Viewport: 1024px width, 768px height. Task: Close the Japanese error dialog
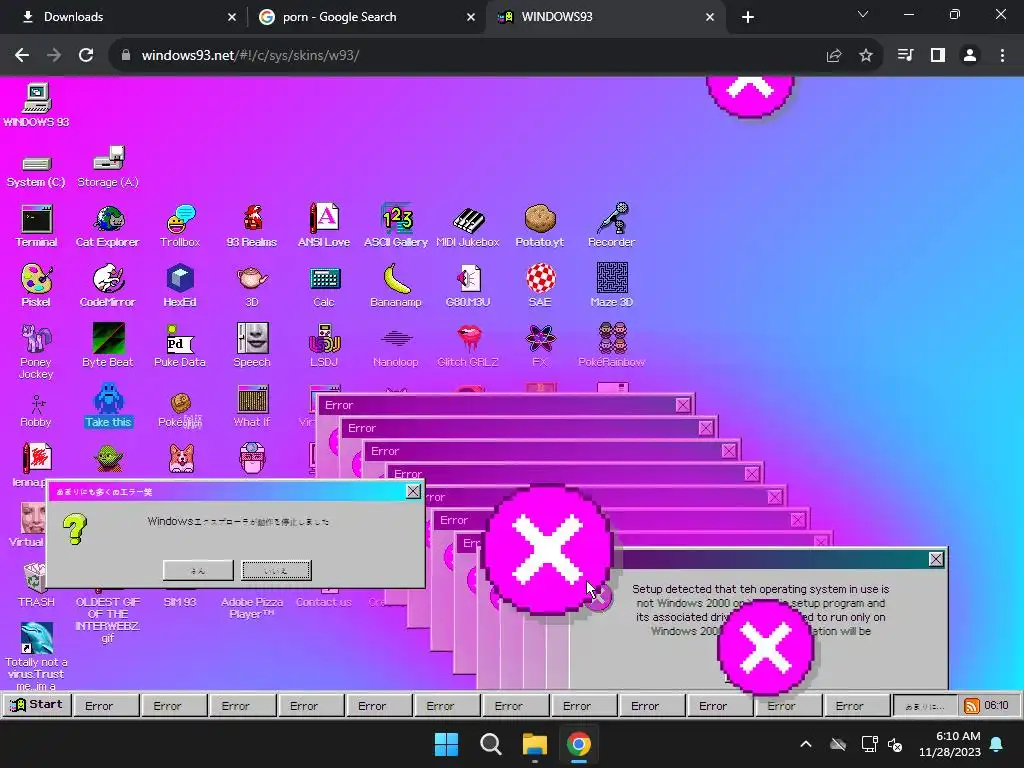(x=413, y=491)
